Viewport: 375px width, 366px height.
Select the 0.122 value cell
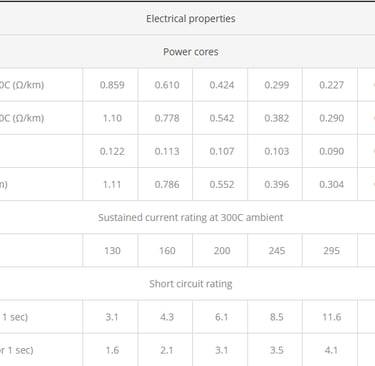coord(112,151)
